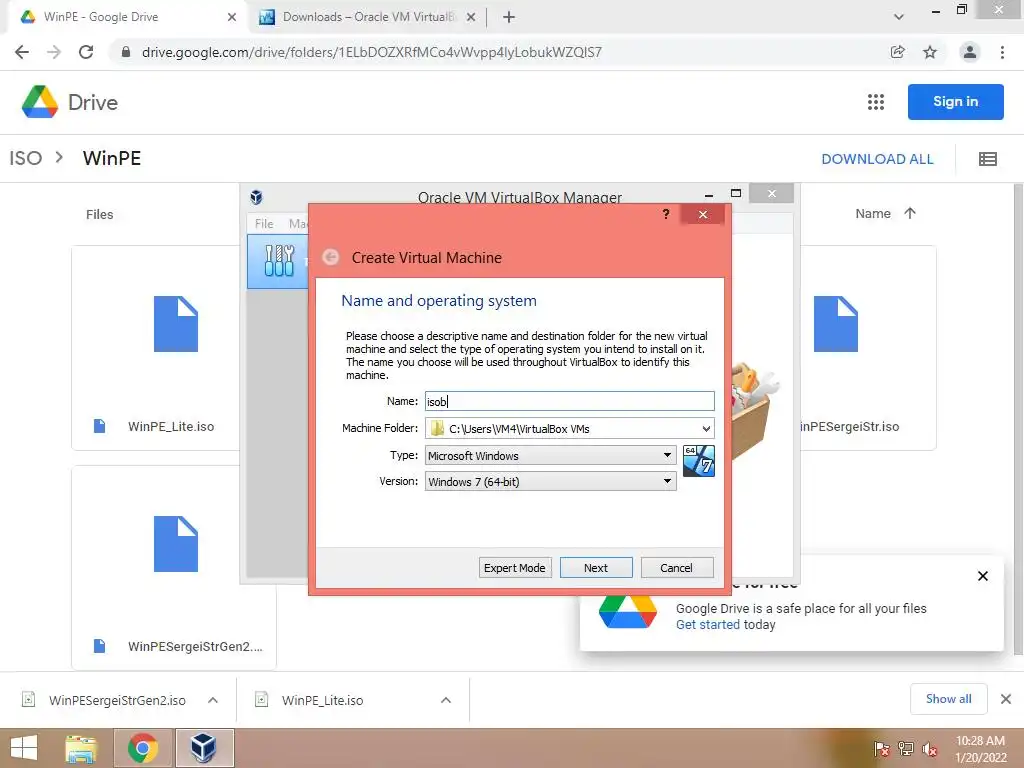Switch to list layout view icon

pos(987,159)
